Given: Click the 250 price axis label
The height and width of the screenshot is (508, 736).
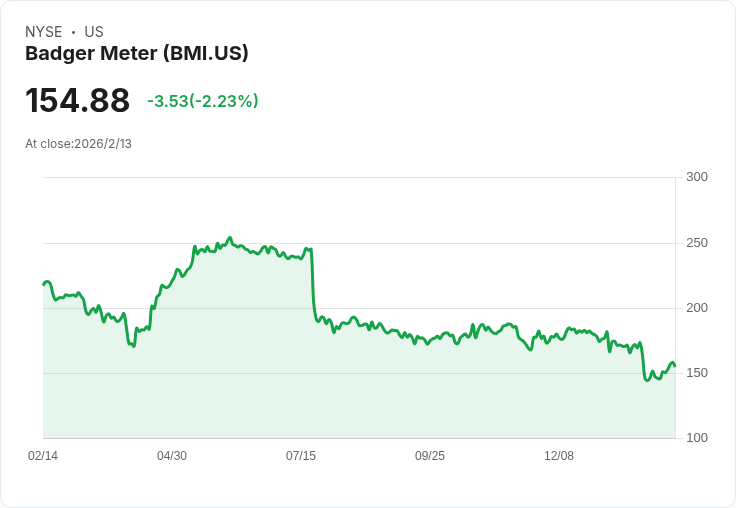Looking at the screenshot, I should pyautogui.click(x=697, y=243).
